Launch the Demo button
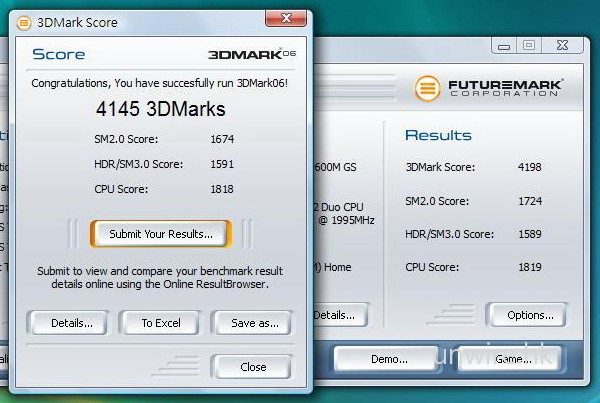This screenshot has height=403, width=600. point(388,358)
